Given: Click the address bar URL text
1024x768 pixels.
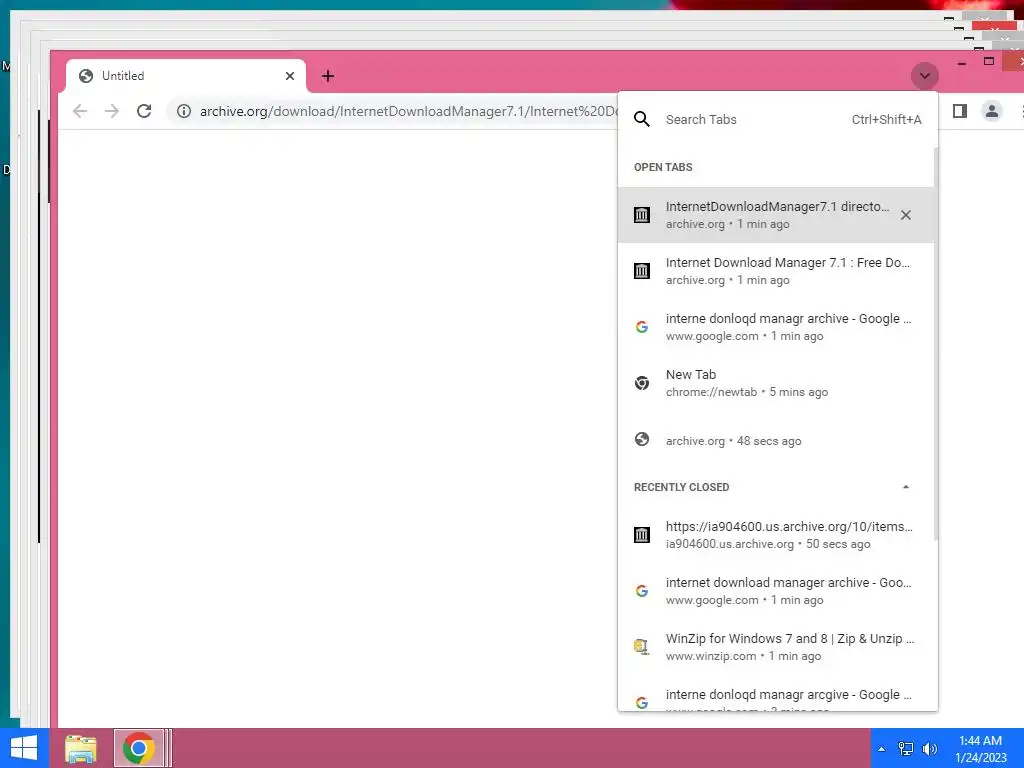Looking at the screenshot, I should (x=409, y=112).
